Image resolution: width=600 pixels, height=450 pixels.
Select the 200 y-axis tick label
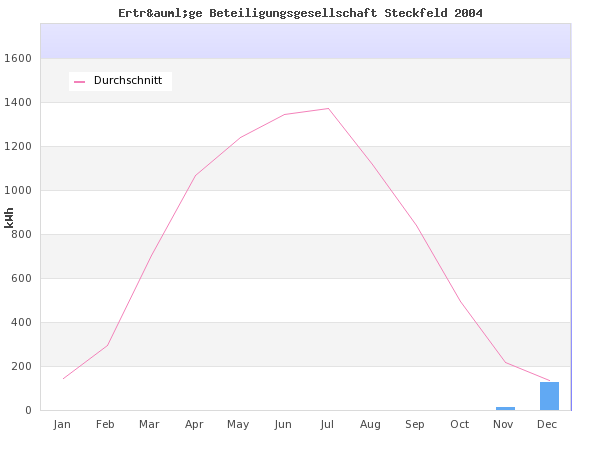(22, 366)
